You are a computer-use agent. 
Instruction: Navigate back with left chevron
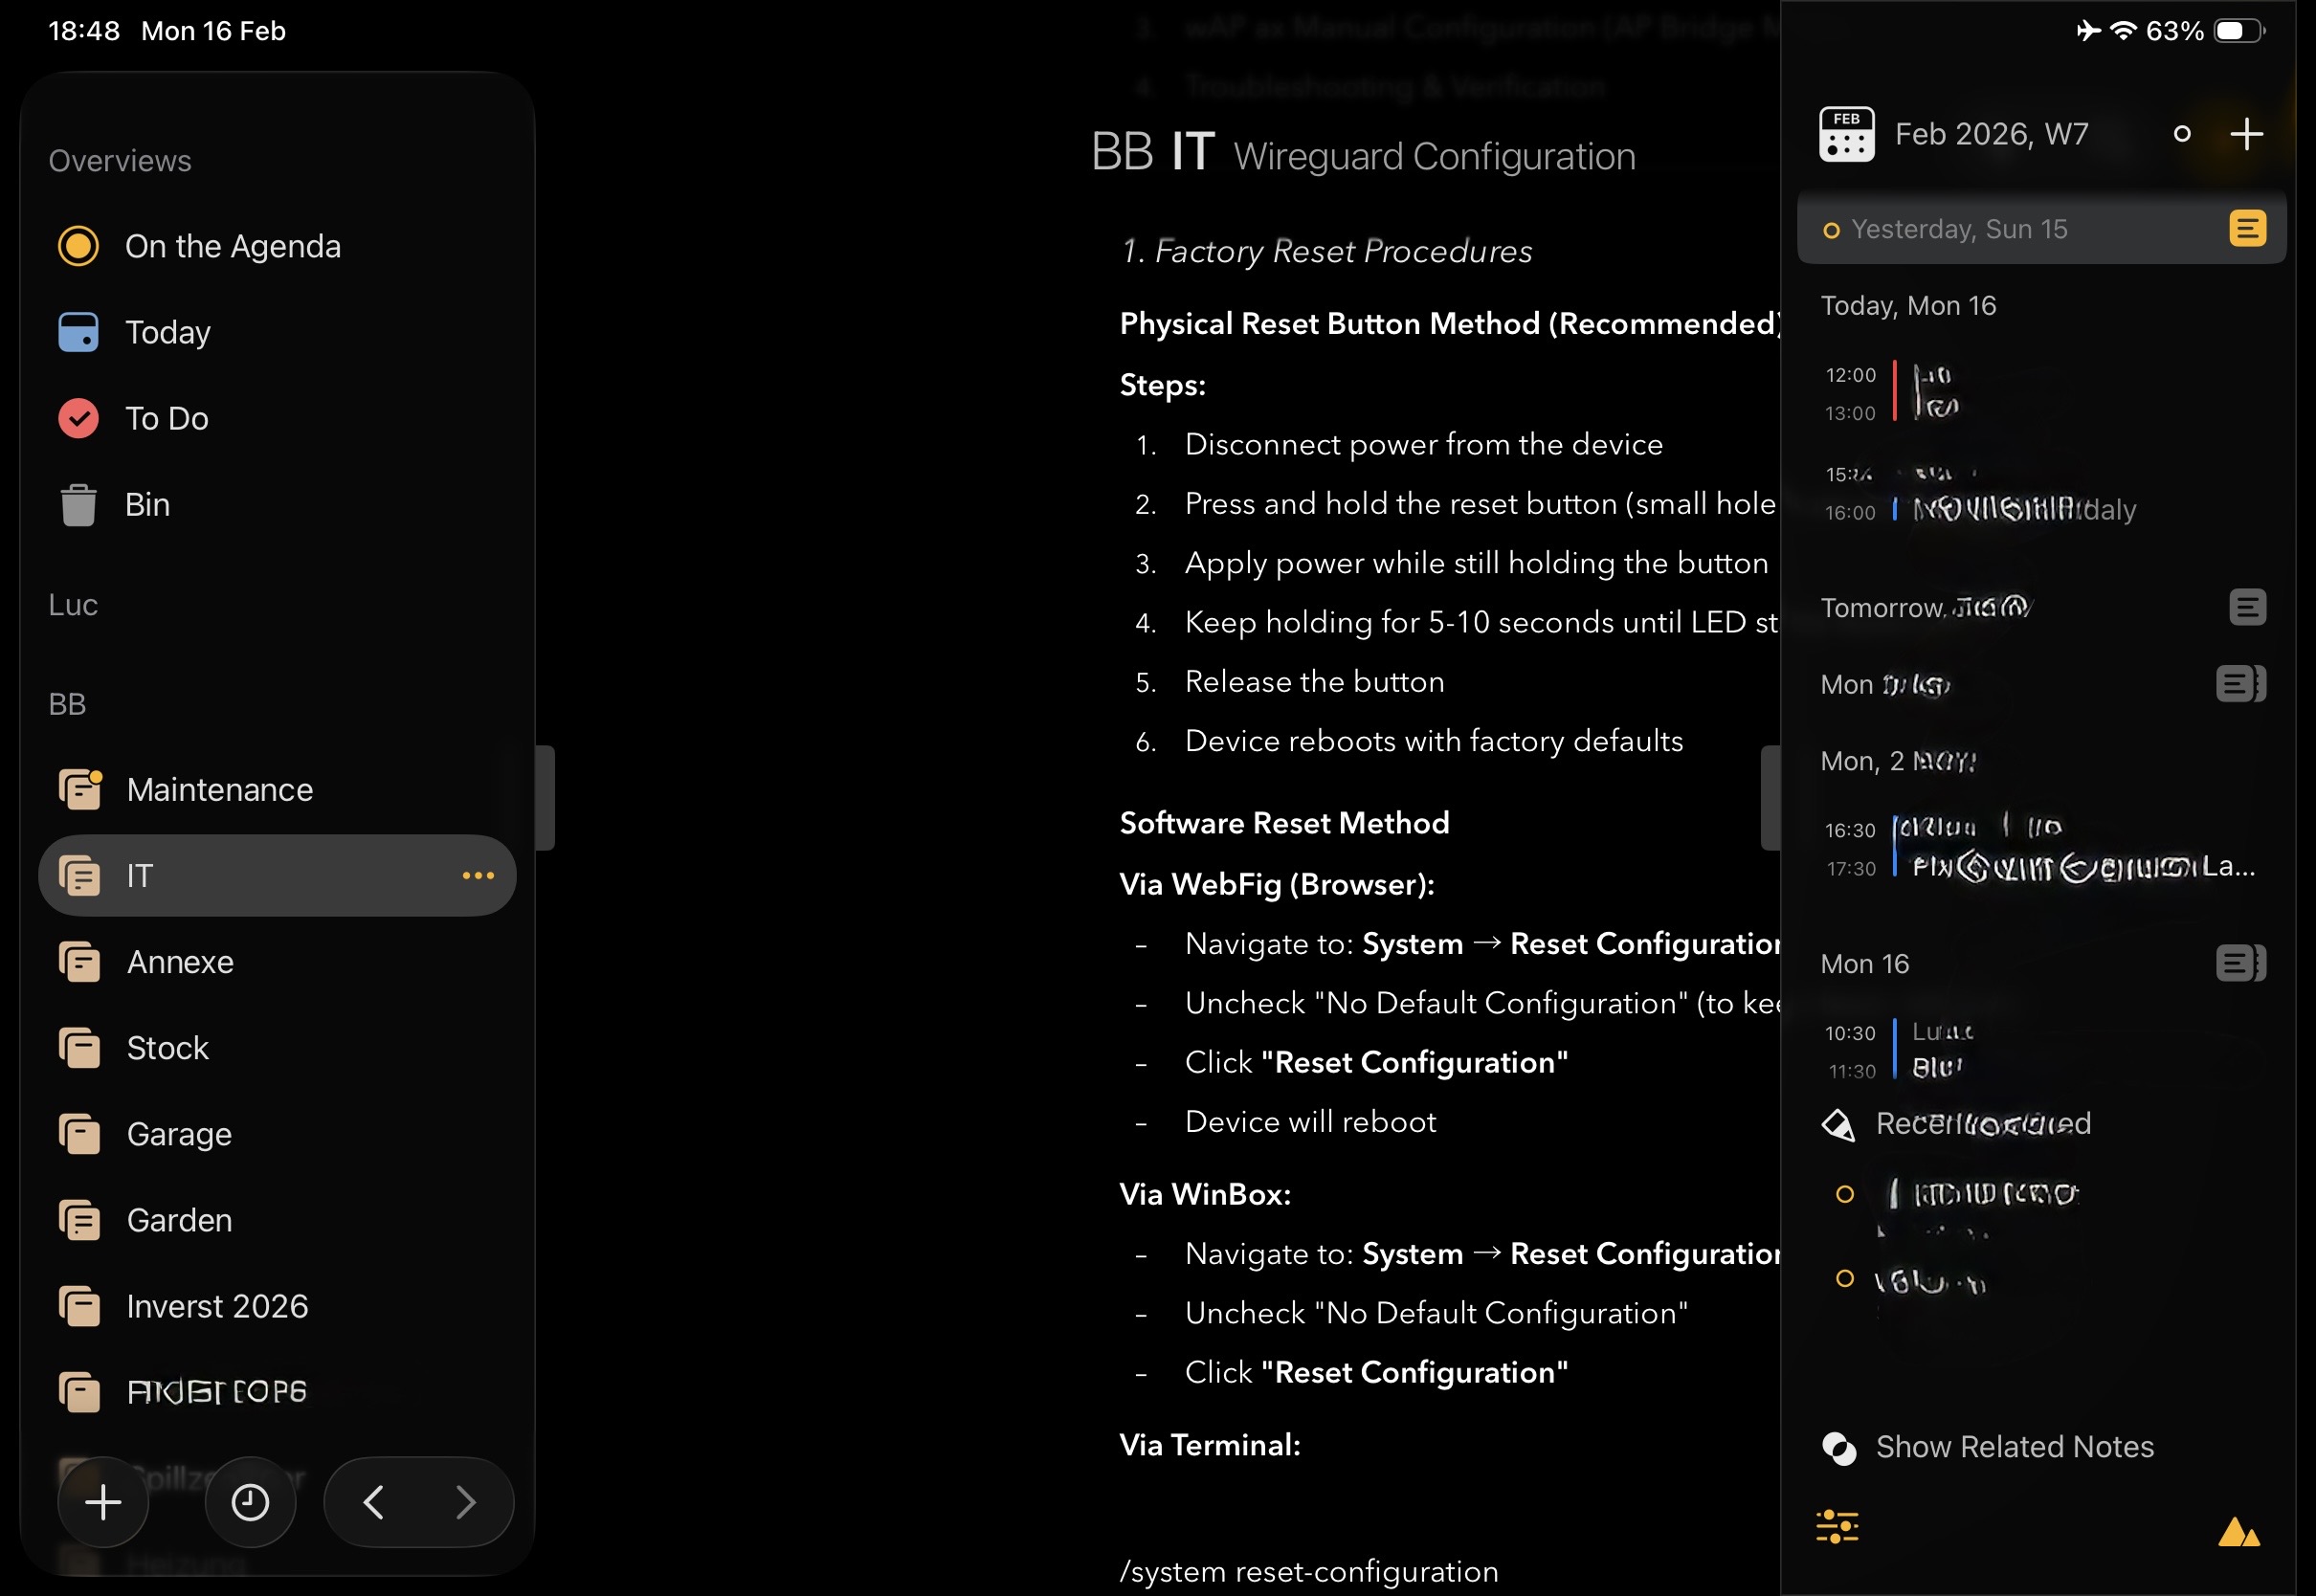pos(374,1502)
